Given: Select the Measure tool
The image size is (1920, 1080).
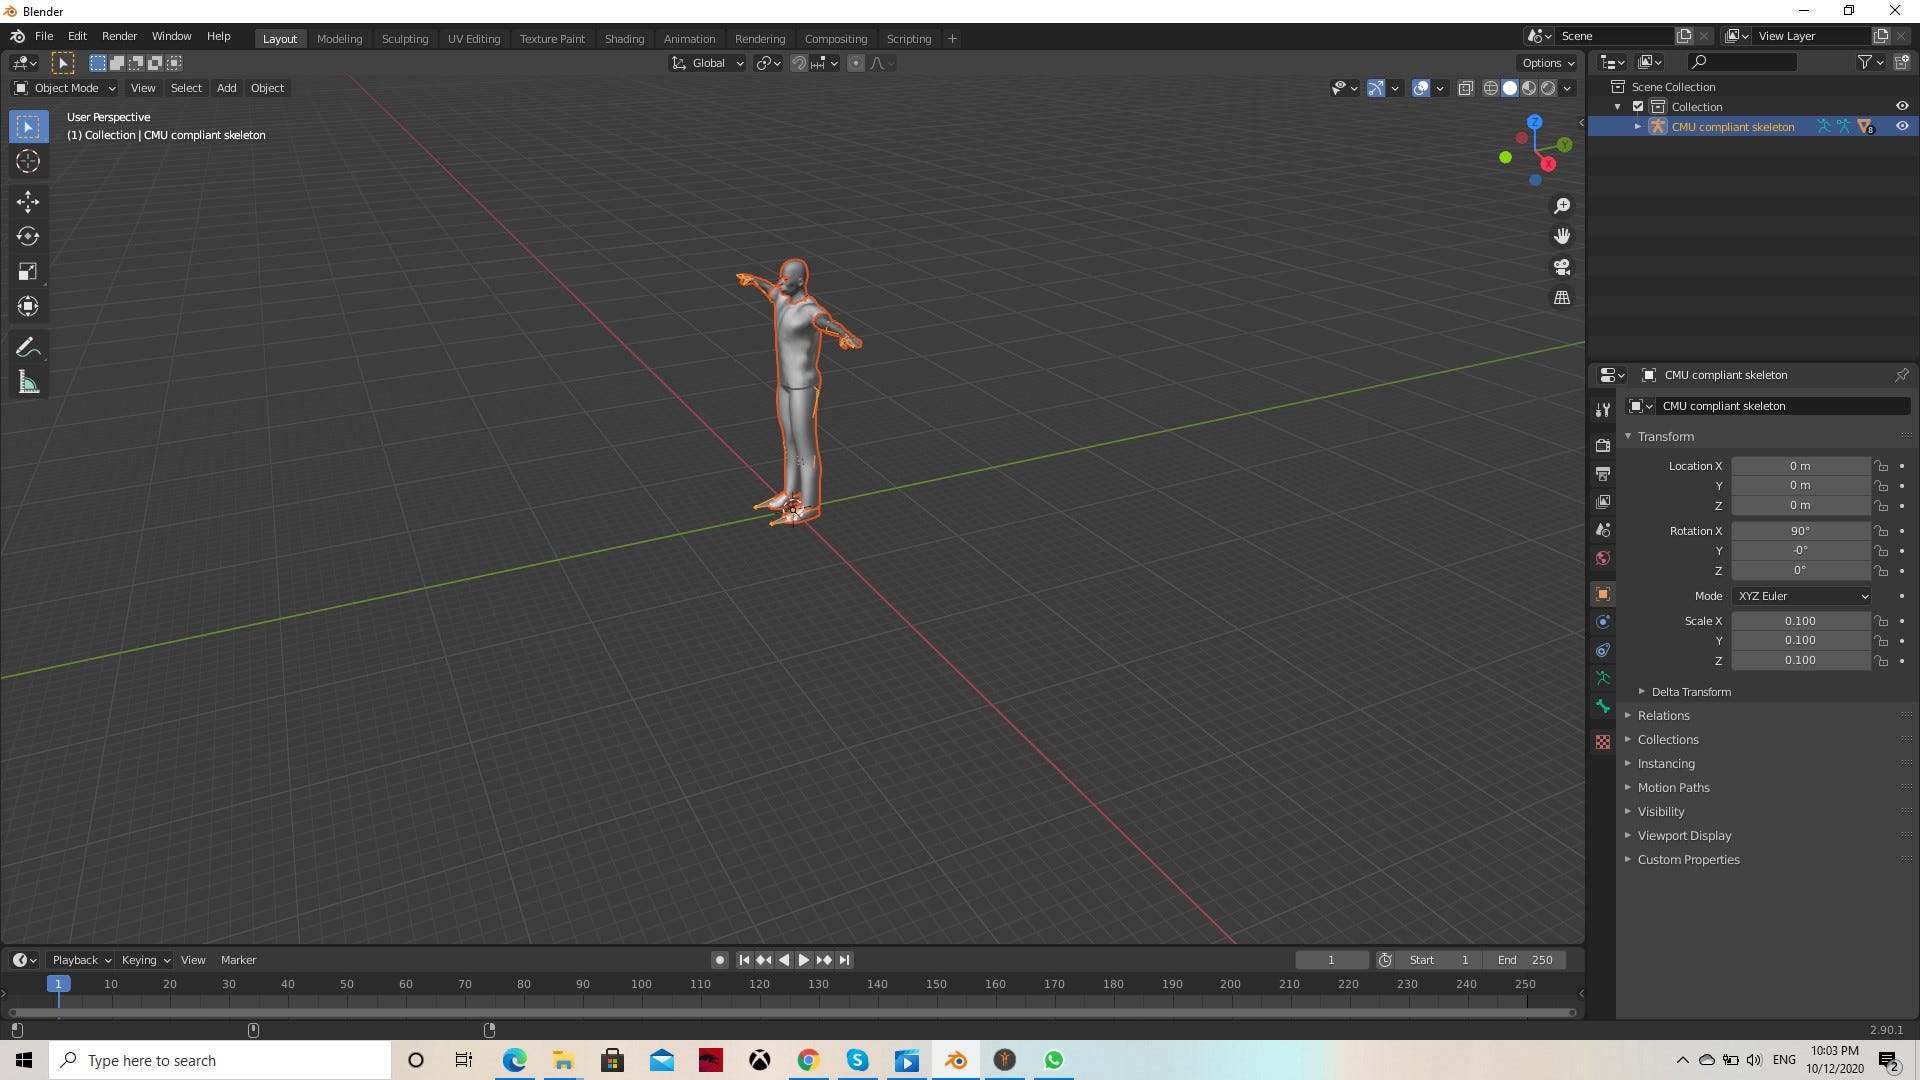Looking at the screenshot, I should pyautogui.click(x=27, y=382).
